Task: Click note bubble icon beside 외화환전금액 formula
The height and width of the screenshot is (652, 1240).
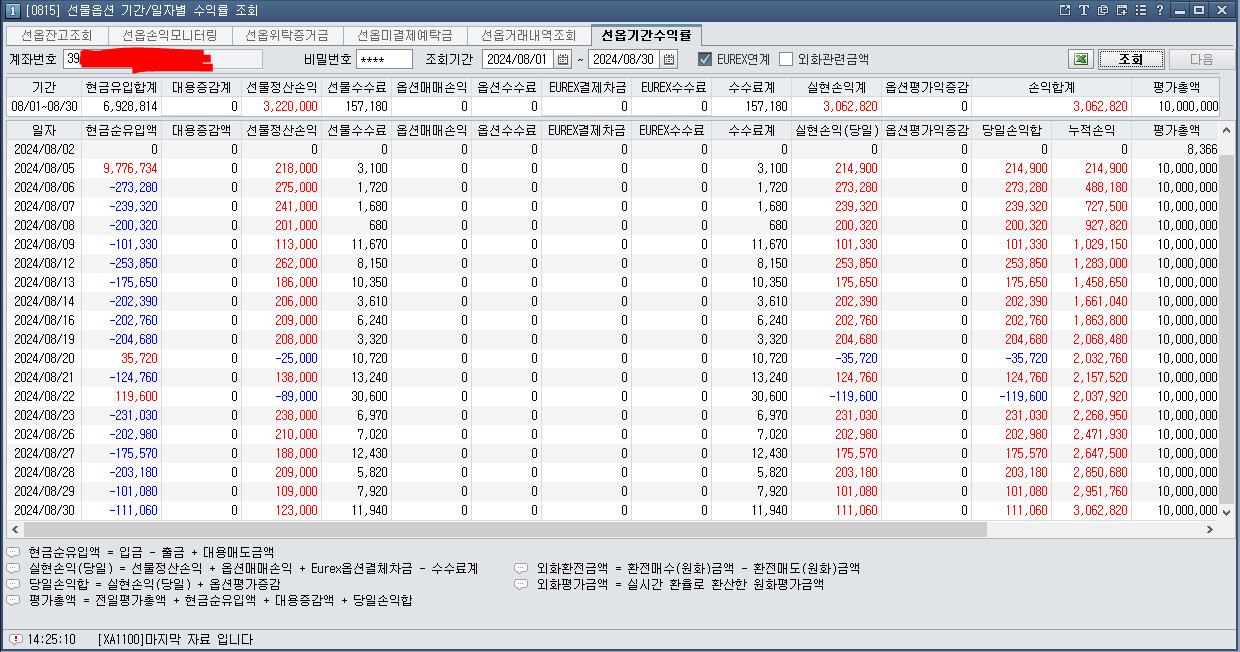Action: click(521, 568)
